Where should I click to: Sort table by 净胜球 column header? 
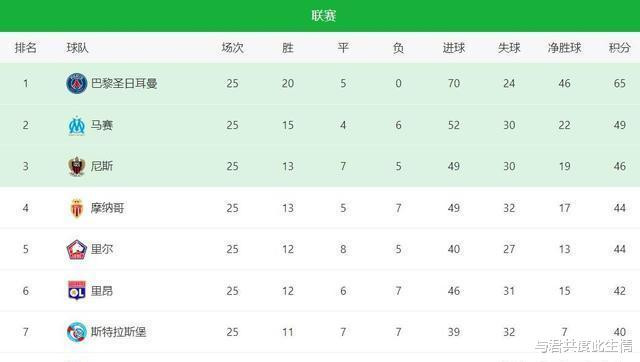[564, 48]
